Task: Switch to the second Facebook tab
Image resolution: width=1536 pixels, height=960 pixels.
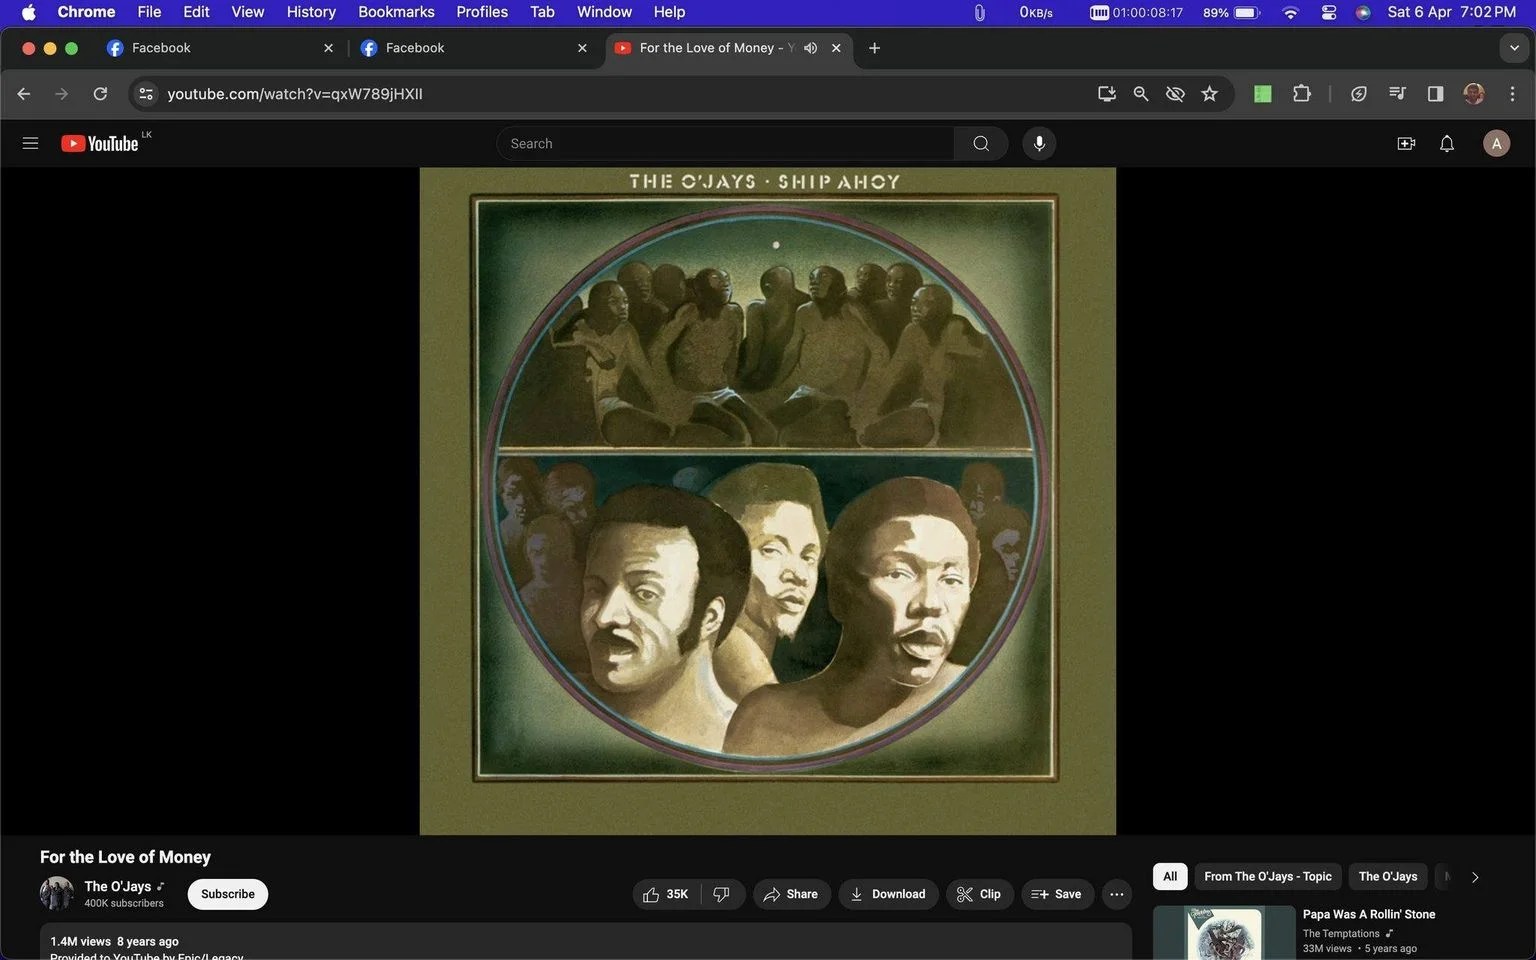Action: 474,47
